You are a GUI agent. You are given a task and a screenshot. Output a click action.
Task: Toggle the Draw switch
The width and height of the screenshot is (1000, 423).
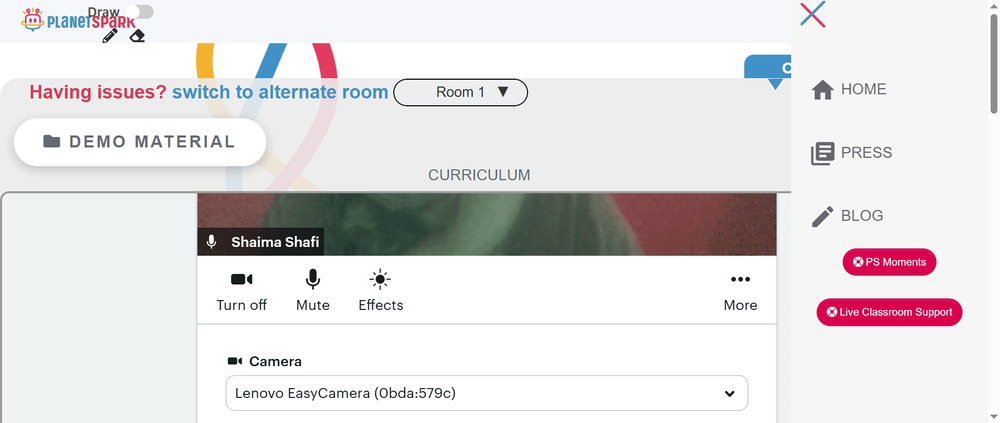[x=139, y=11]
